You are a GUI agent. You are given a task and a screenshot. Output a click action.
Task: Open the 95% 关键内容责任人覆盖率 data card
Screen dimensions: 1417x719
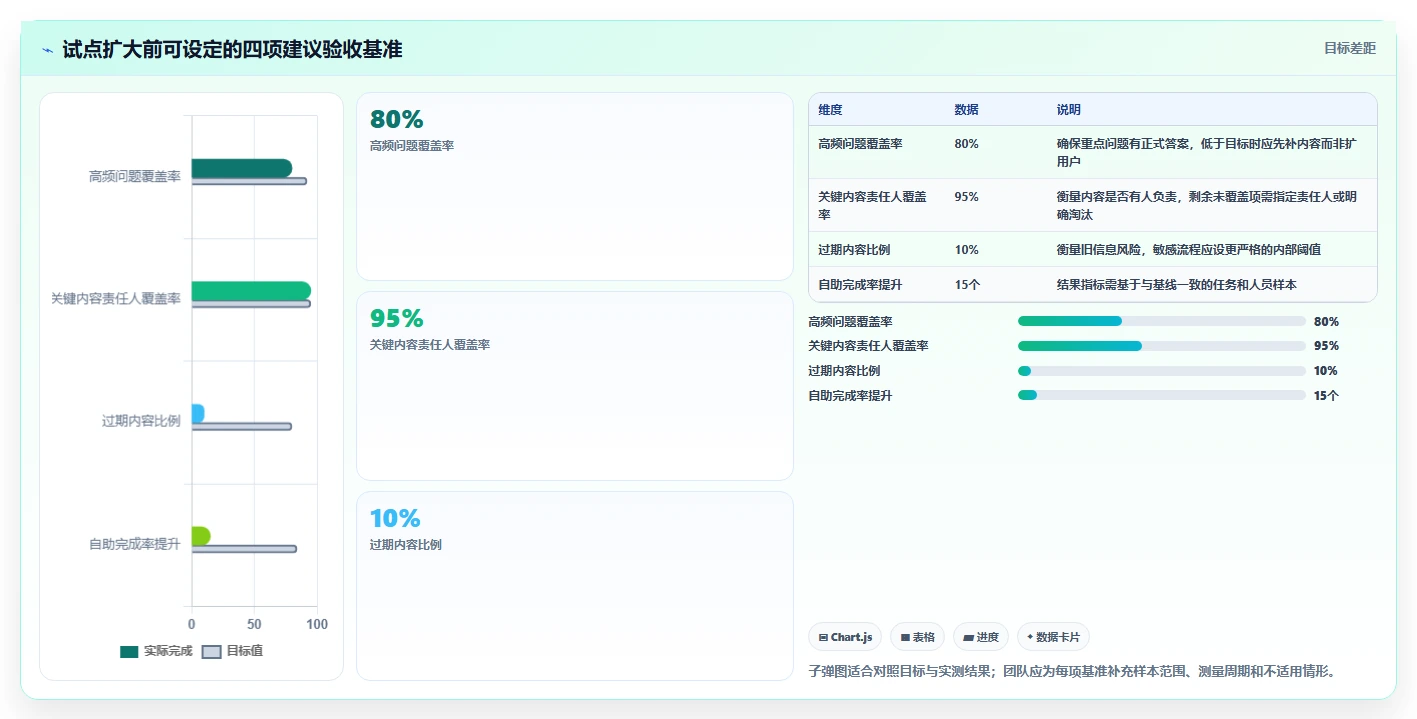[575, 386]
